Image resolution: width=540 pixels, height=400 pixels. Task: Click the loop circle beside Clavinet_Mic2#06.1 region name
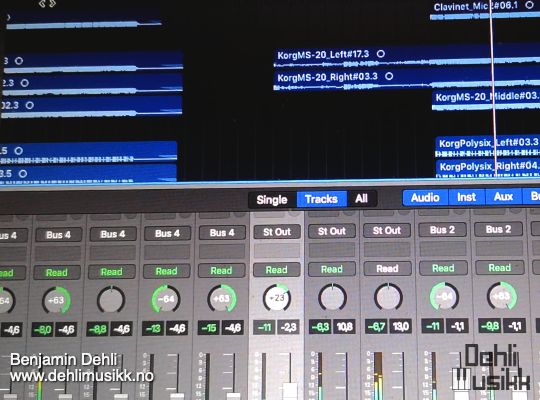[529, 5]
